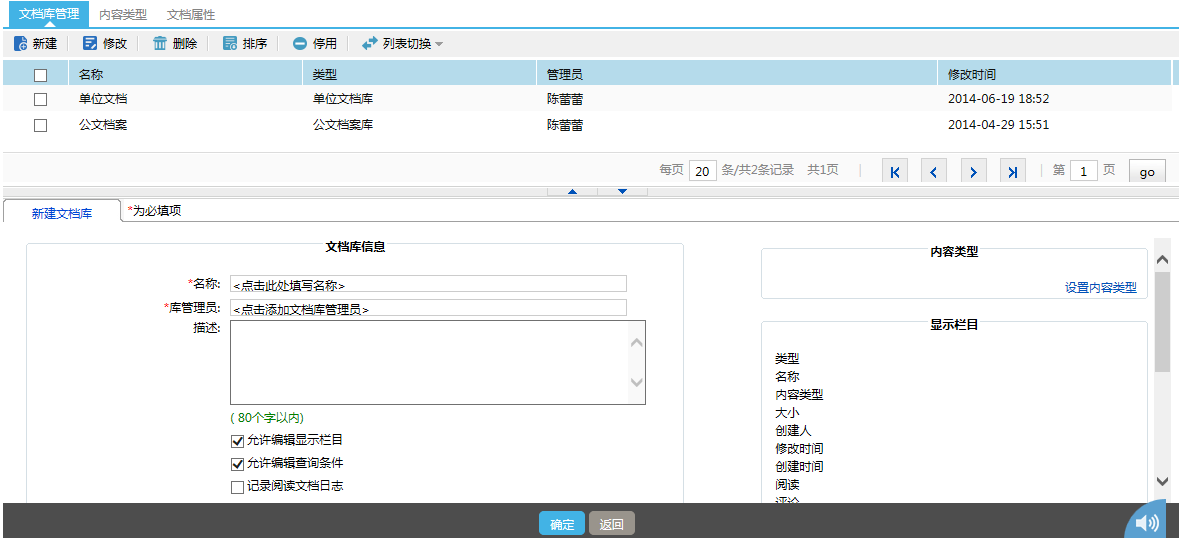Click the 删除 (Delete) trash icon

point(160,44)
